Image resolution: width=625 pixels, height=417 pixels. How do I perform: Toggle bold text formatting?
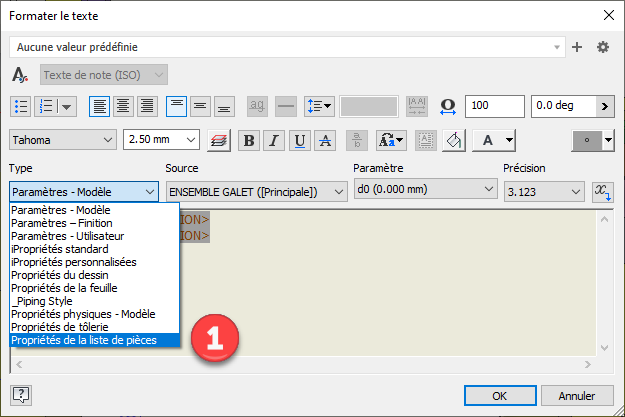pyautogui.click(x=249, y=141)
